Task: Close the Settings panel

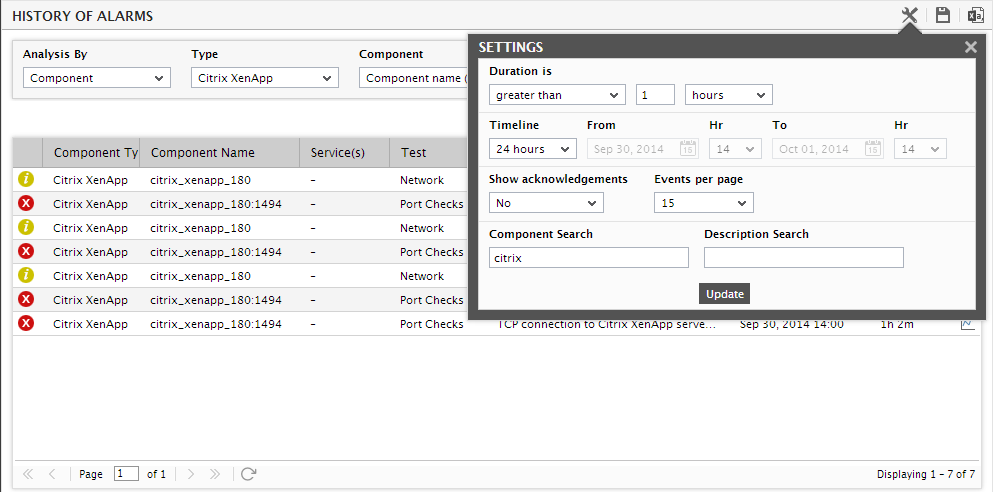Action: (970, 47)
